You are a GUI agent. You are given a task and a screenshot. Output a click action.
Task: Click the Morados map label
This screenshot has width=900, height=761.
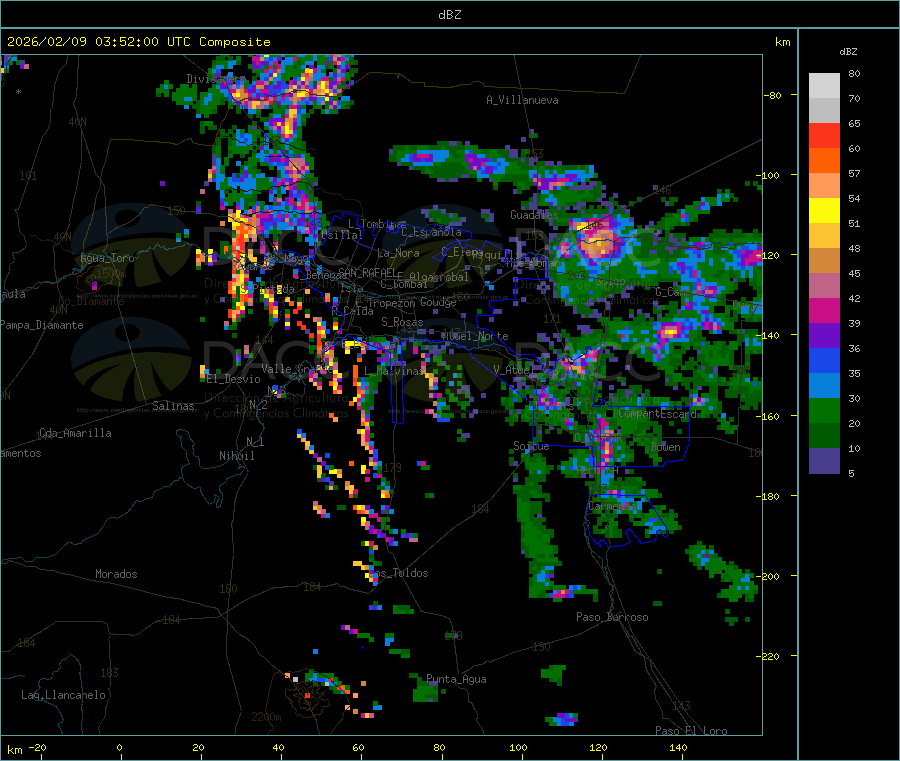click(116, 574)
